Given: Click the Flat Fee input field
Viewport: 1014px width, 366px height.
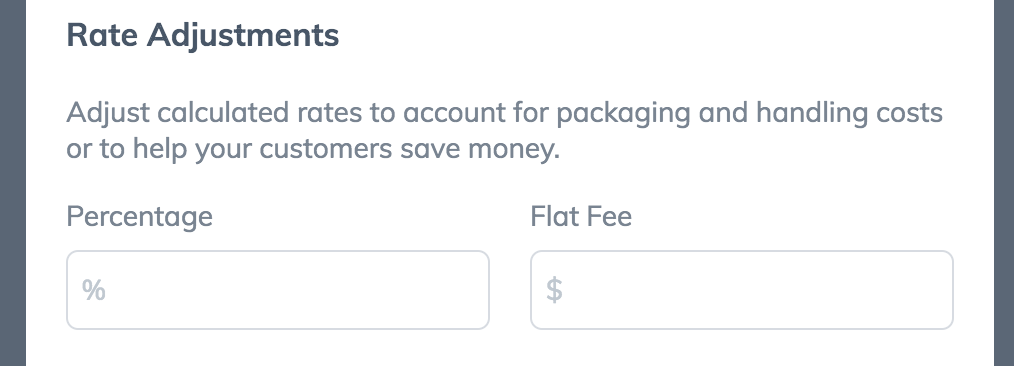Looking at the screenshot, I should tap(742, 290).
